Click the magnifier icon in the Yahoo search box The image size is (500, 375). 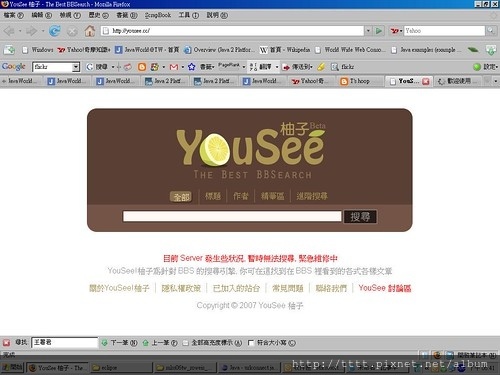(490, 31)
